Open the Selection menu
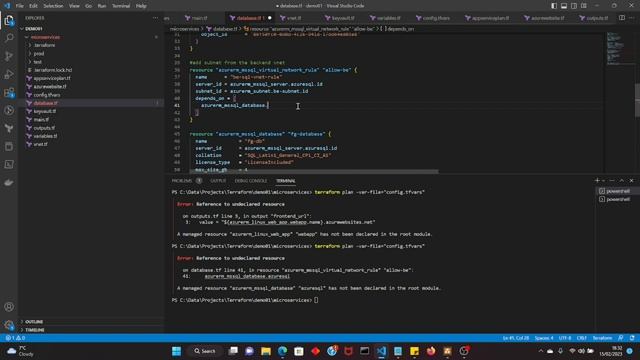Viewport: 640px width, 360px height. (53, 6)
